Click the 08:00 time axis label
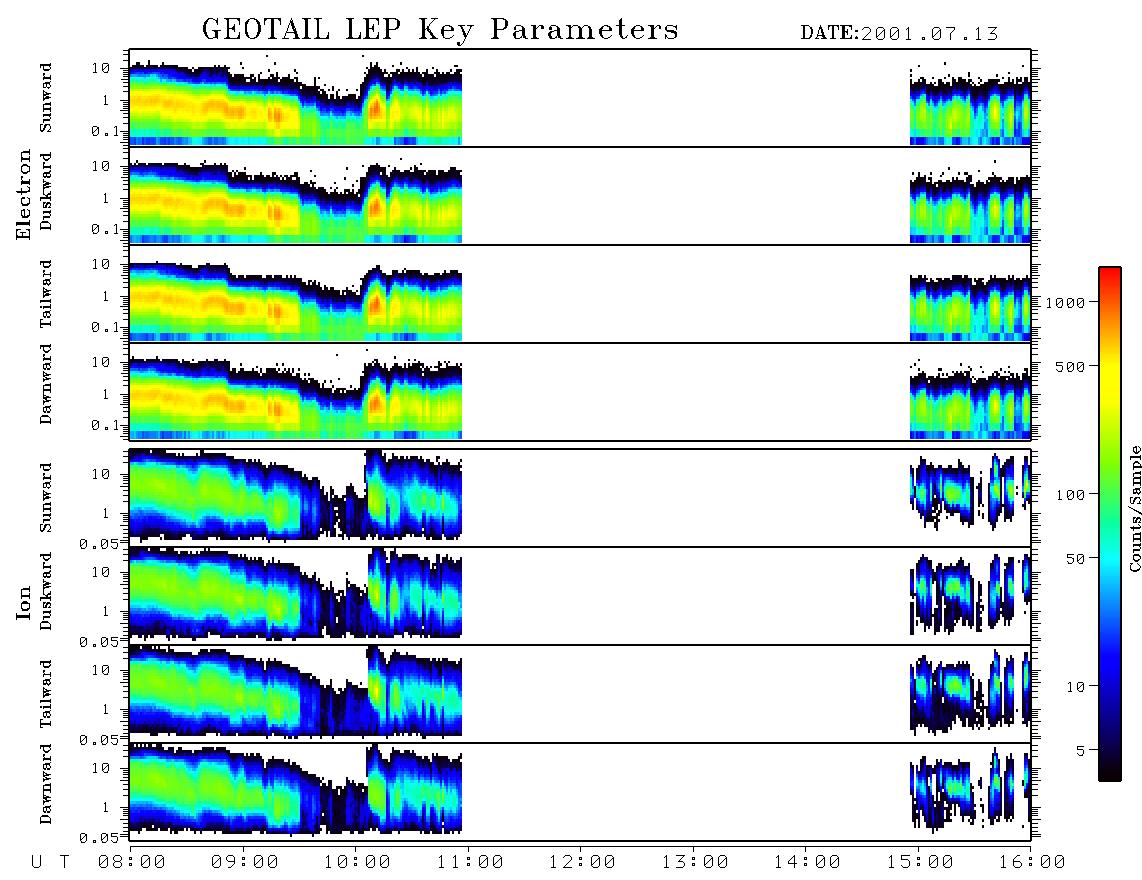This screenshot has height=880, width=1142. (132, 863)
